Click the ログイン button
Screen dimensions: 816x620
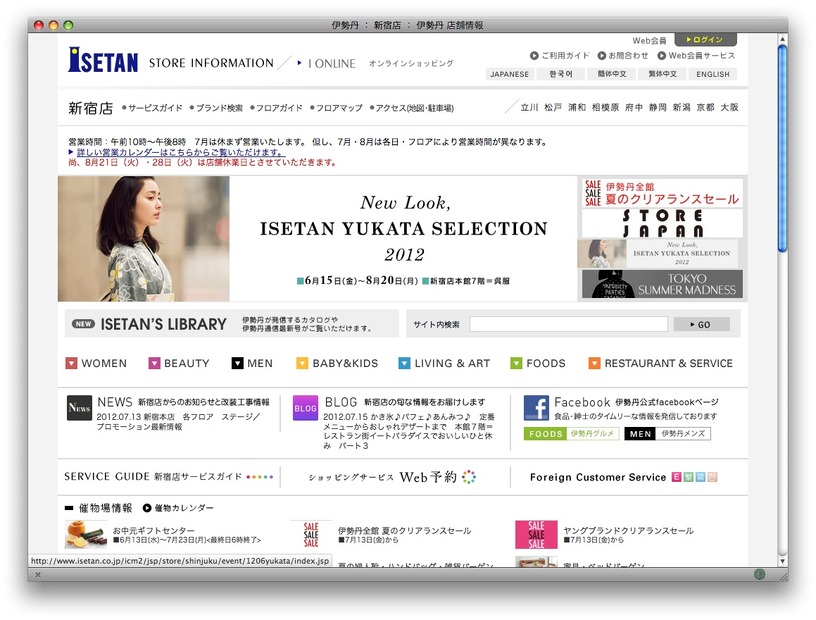[706, 40]
